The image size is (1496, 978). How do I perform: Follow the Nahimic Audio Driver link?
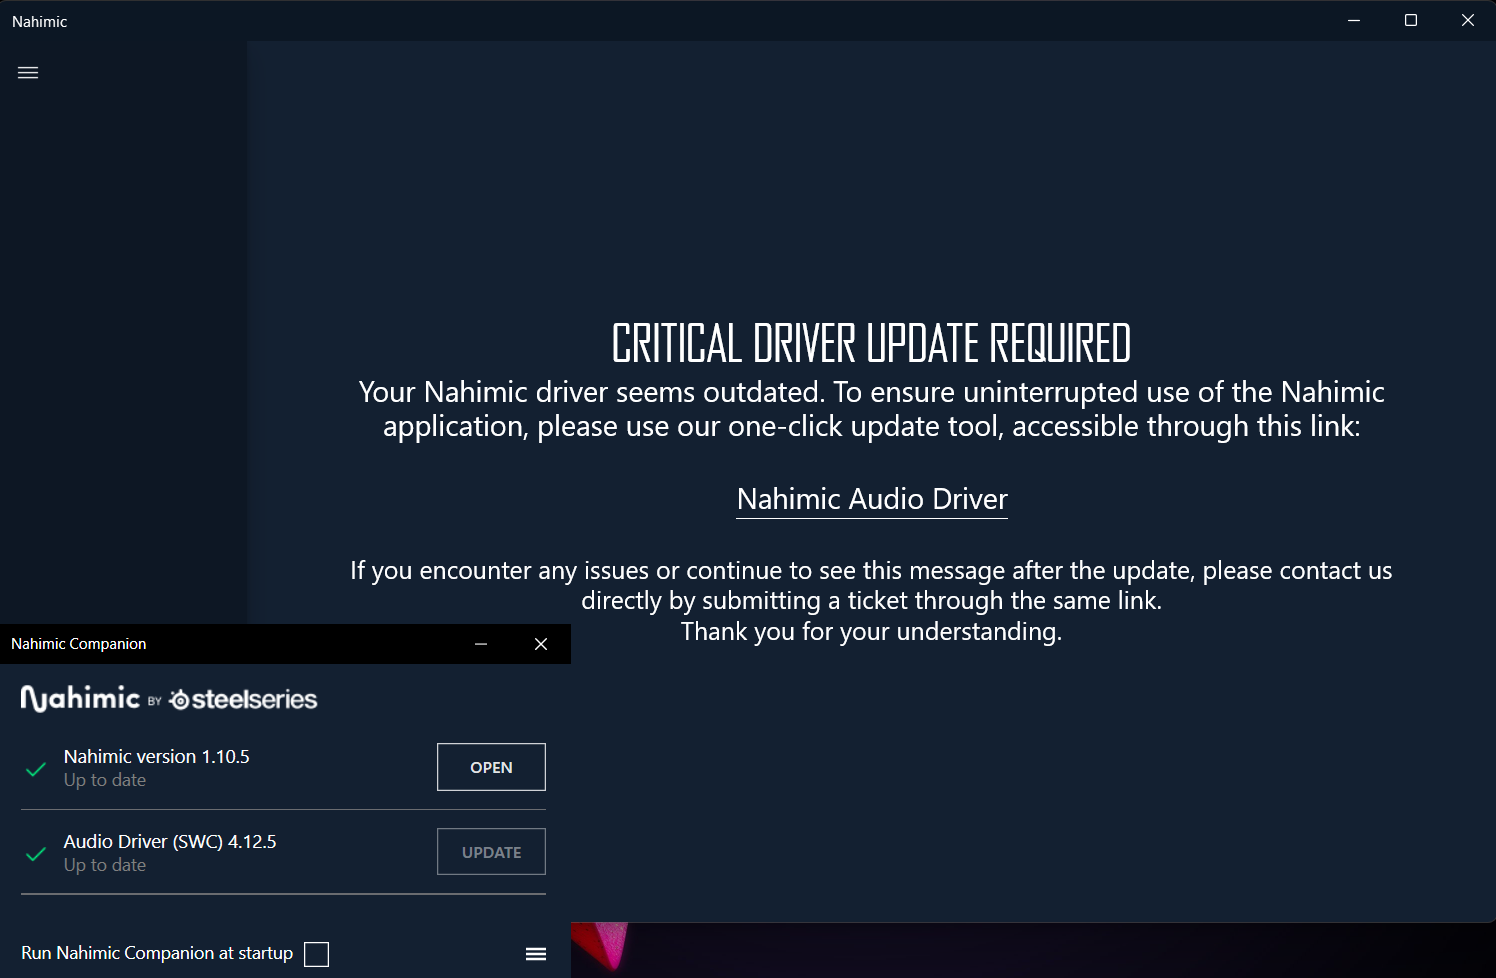coord(871,499)
